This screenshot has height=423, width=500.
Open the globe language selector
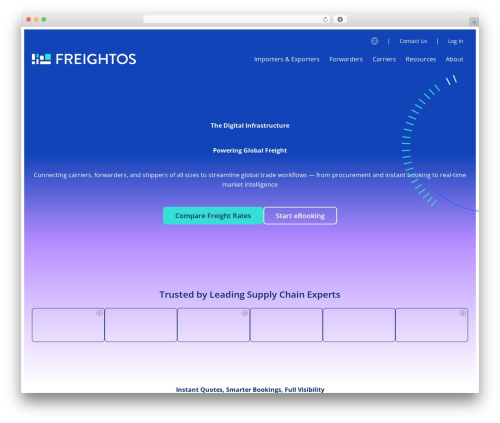tap(375, 41)
